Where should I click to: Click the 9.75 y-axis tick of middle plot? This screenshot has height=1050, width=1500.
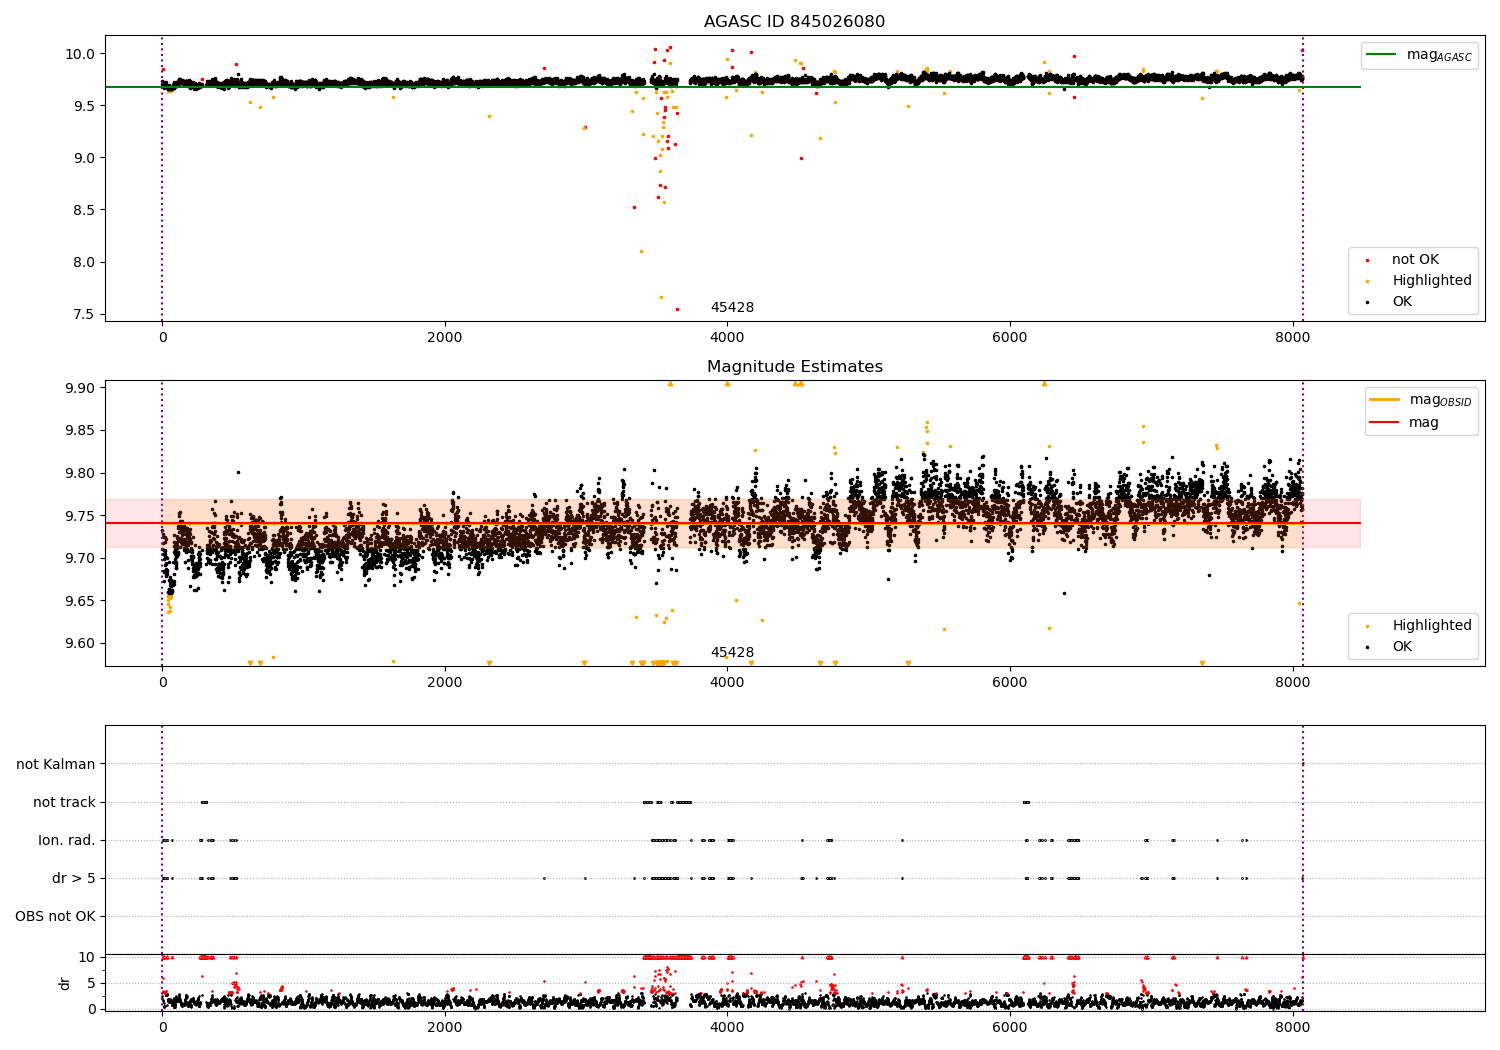click(x=81, y=517)
